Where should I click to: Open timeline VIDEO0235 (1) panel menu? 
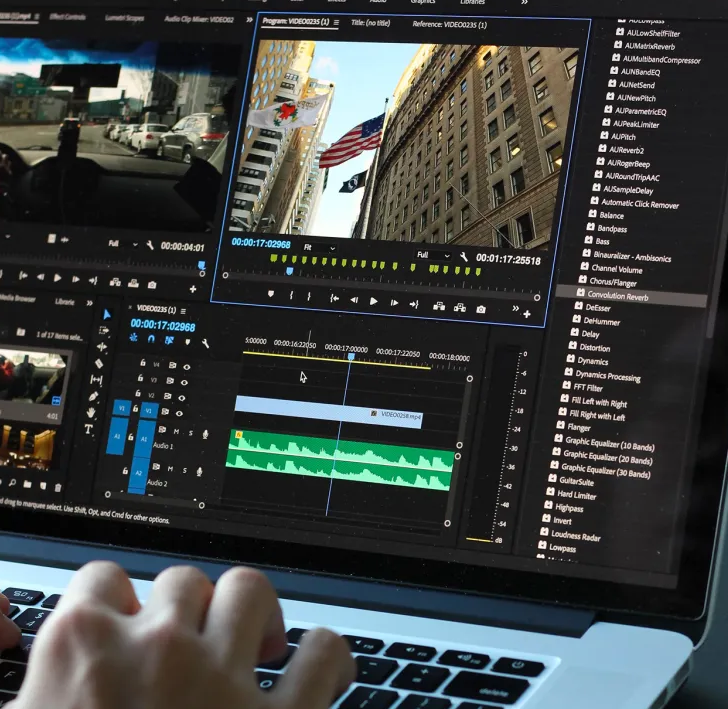coord(183,311)
